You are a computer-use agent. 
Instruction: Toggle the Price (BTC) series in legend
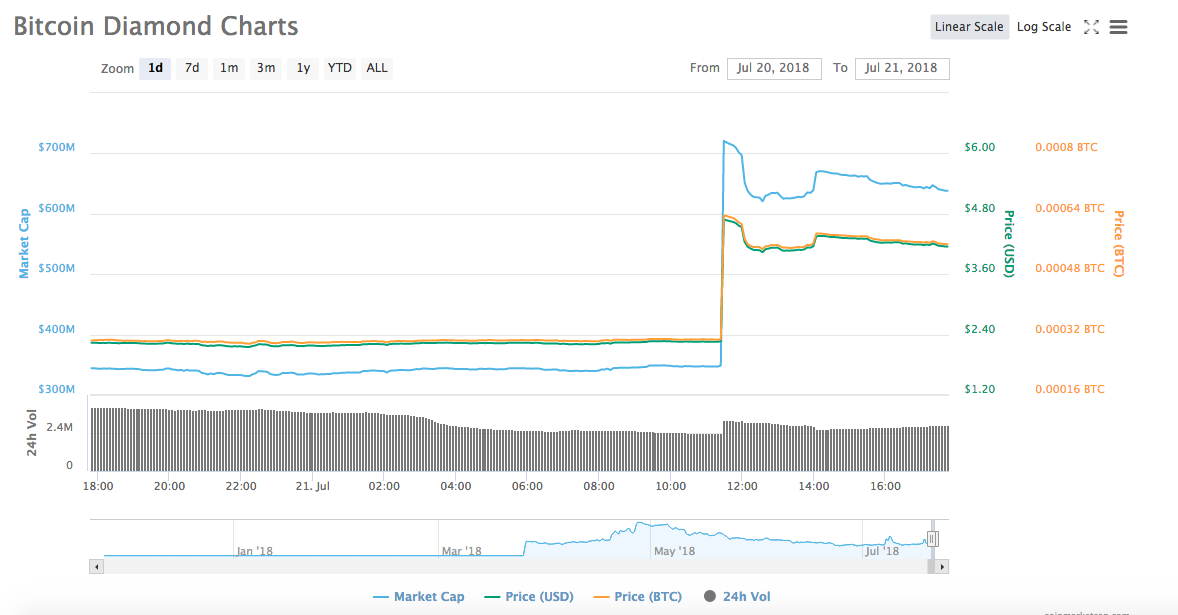638,597
